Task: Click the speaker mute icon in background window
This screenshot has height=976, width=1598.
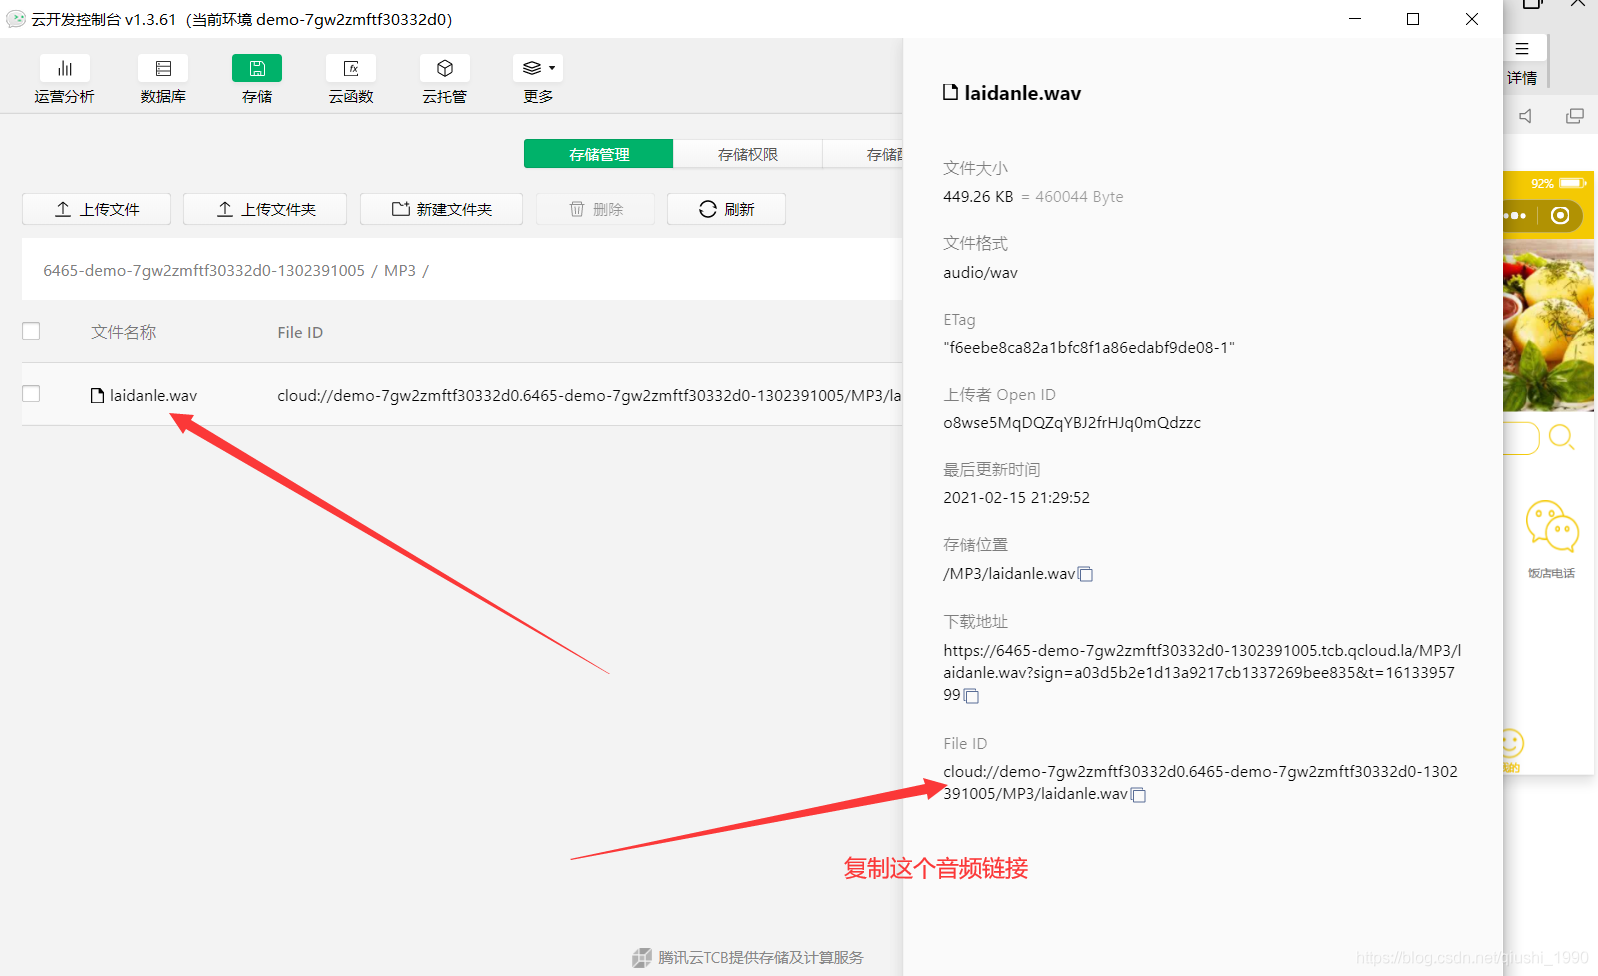Action: [x=1525, y=116]
